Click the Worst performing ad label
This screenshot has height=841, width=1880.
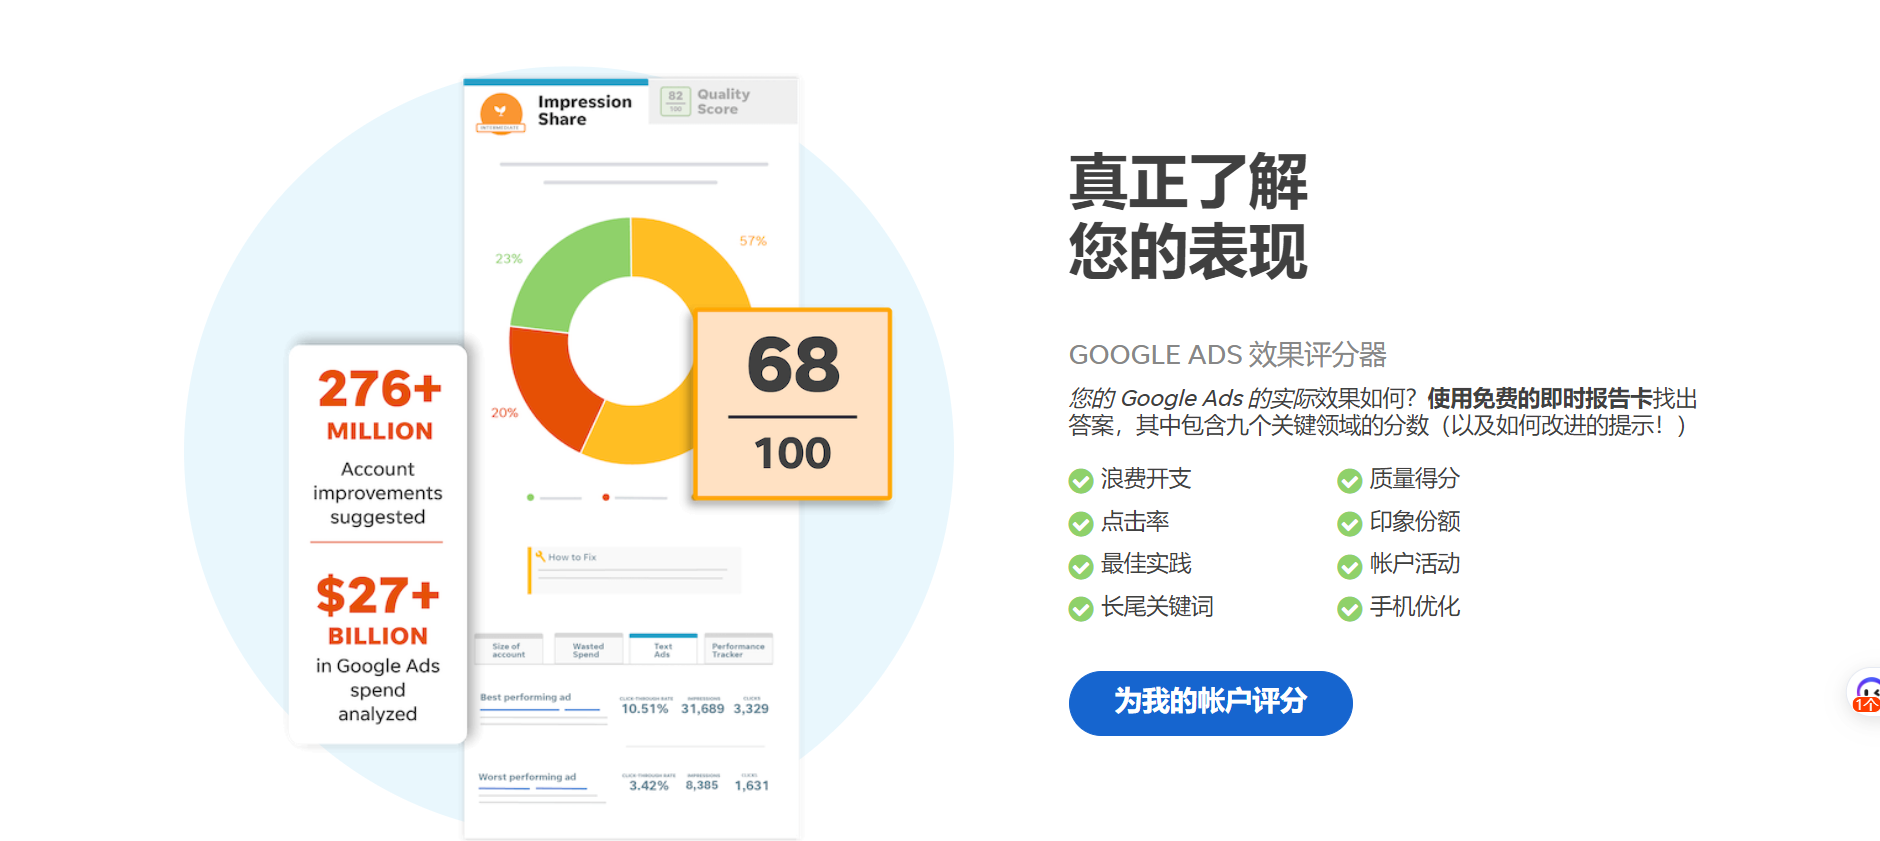coord(527,777)
